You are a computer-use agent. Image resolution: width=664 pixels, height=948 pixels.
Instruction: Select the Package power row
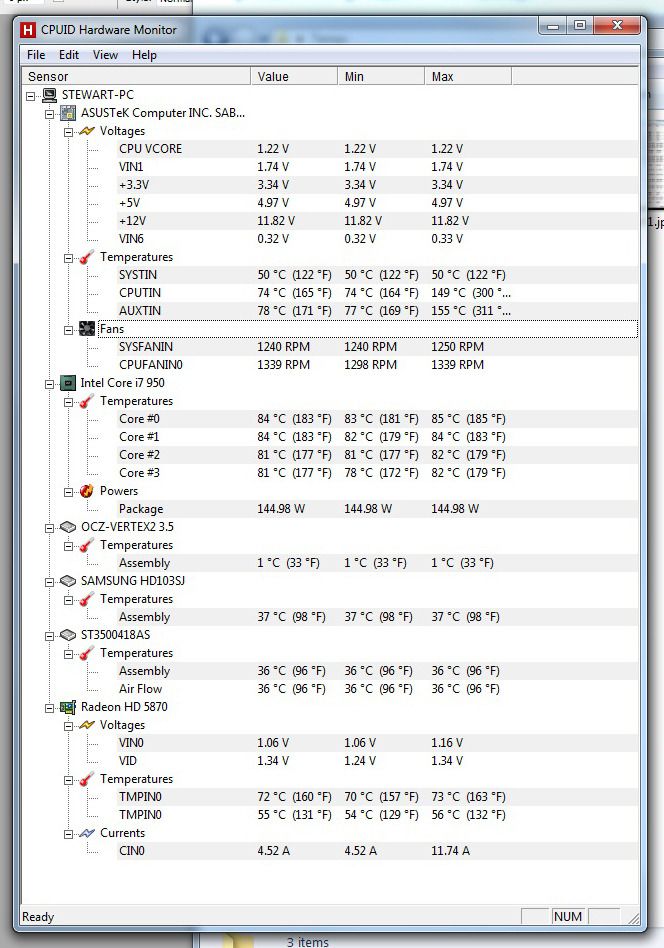pyautogui.click(x=141, y=509)
